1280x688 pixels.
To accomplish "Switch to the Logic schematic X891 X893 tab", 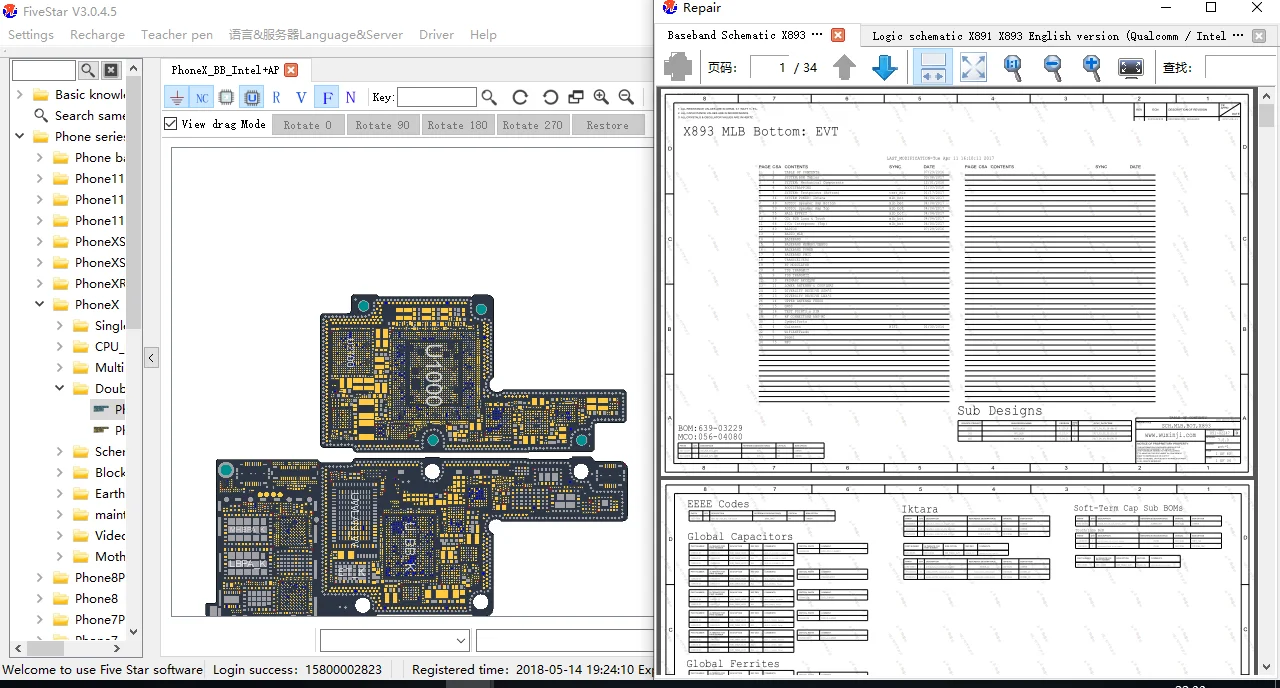I will (x=1048, y=35).
